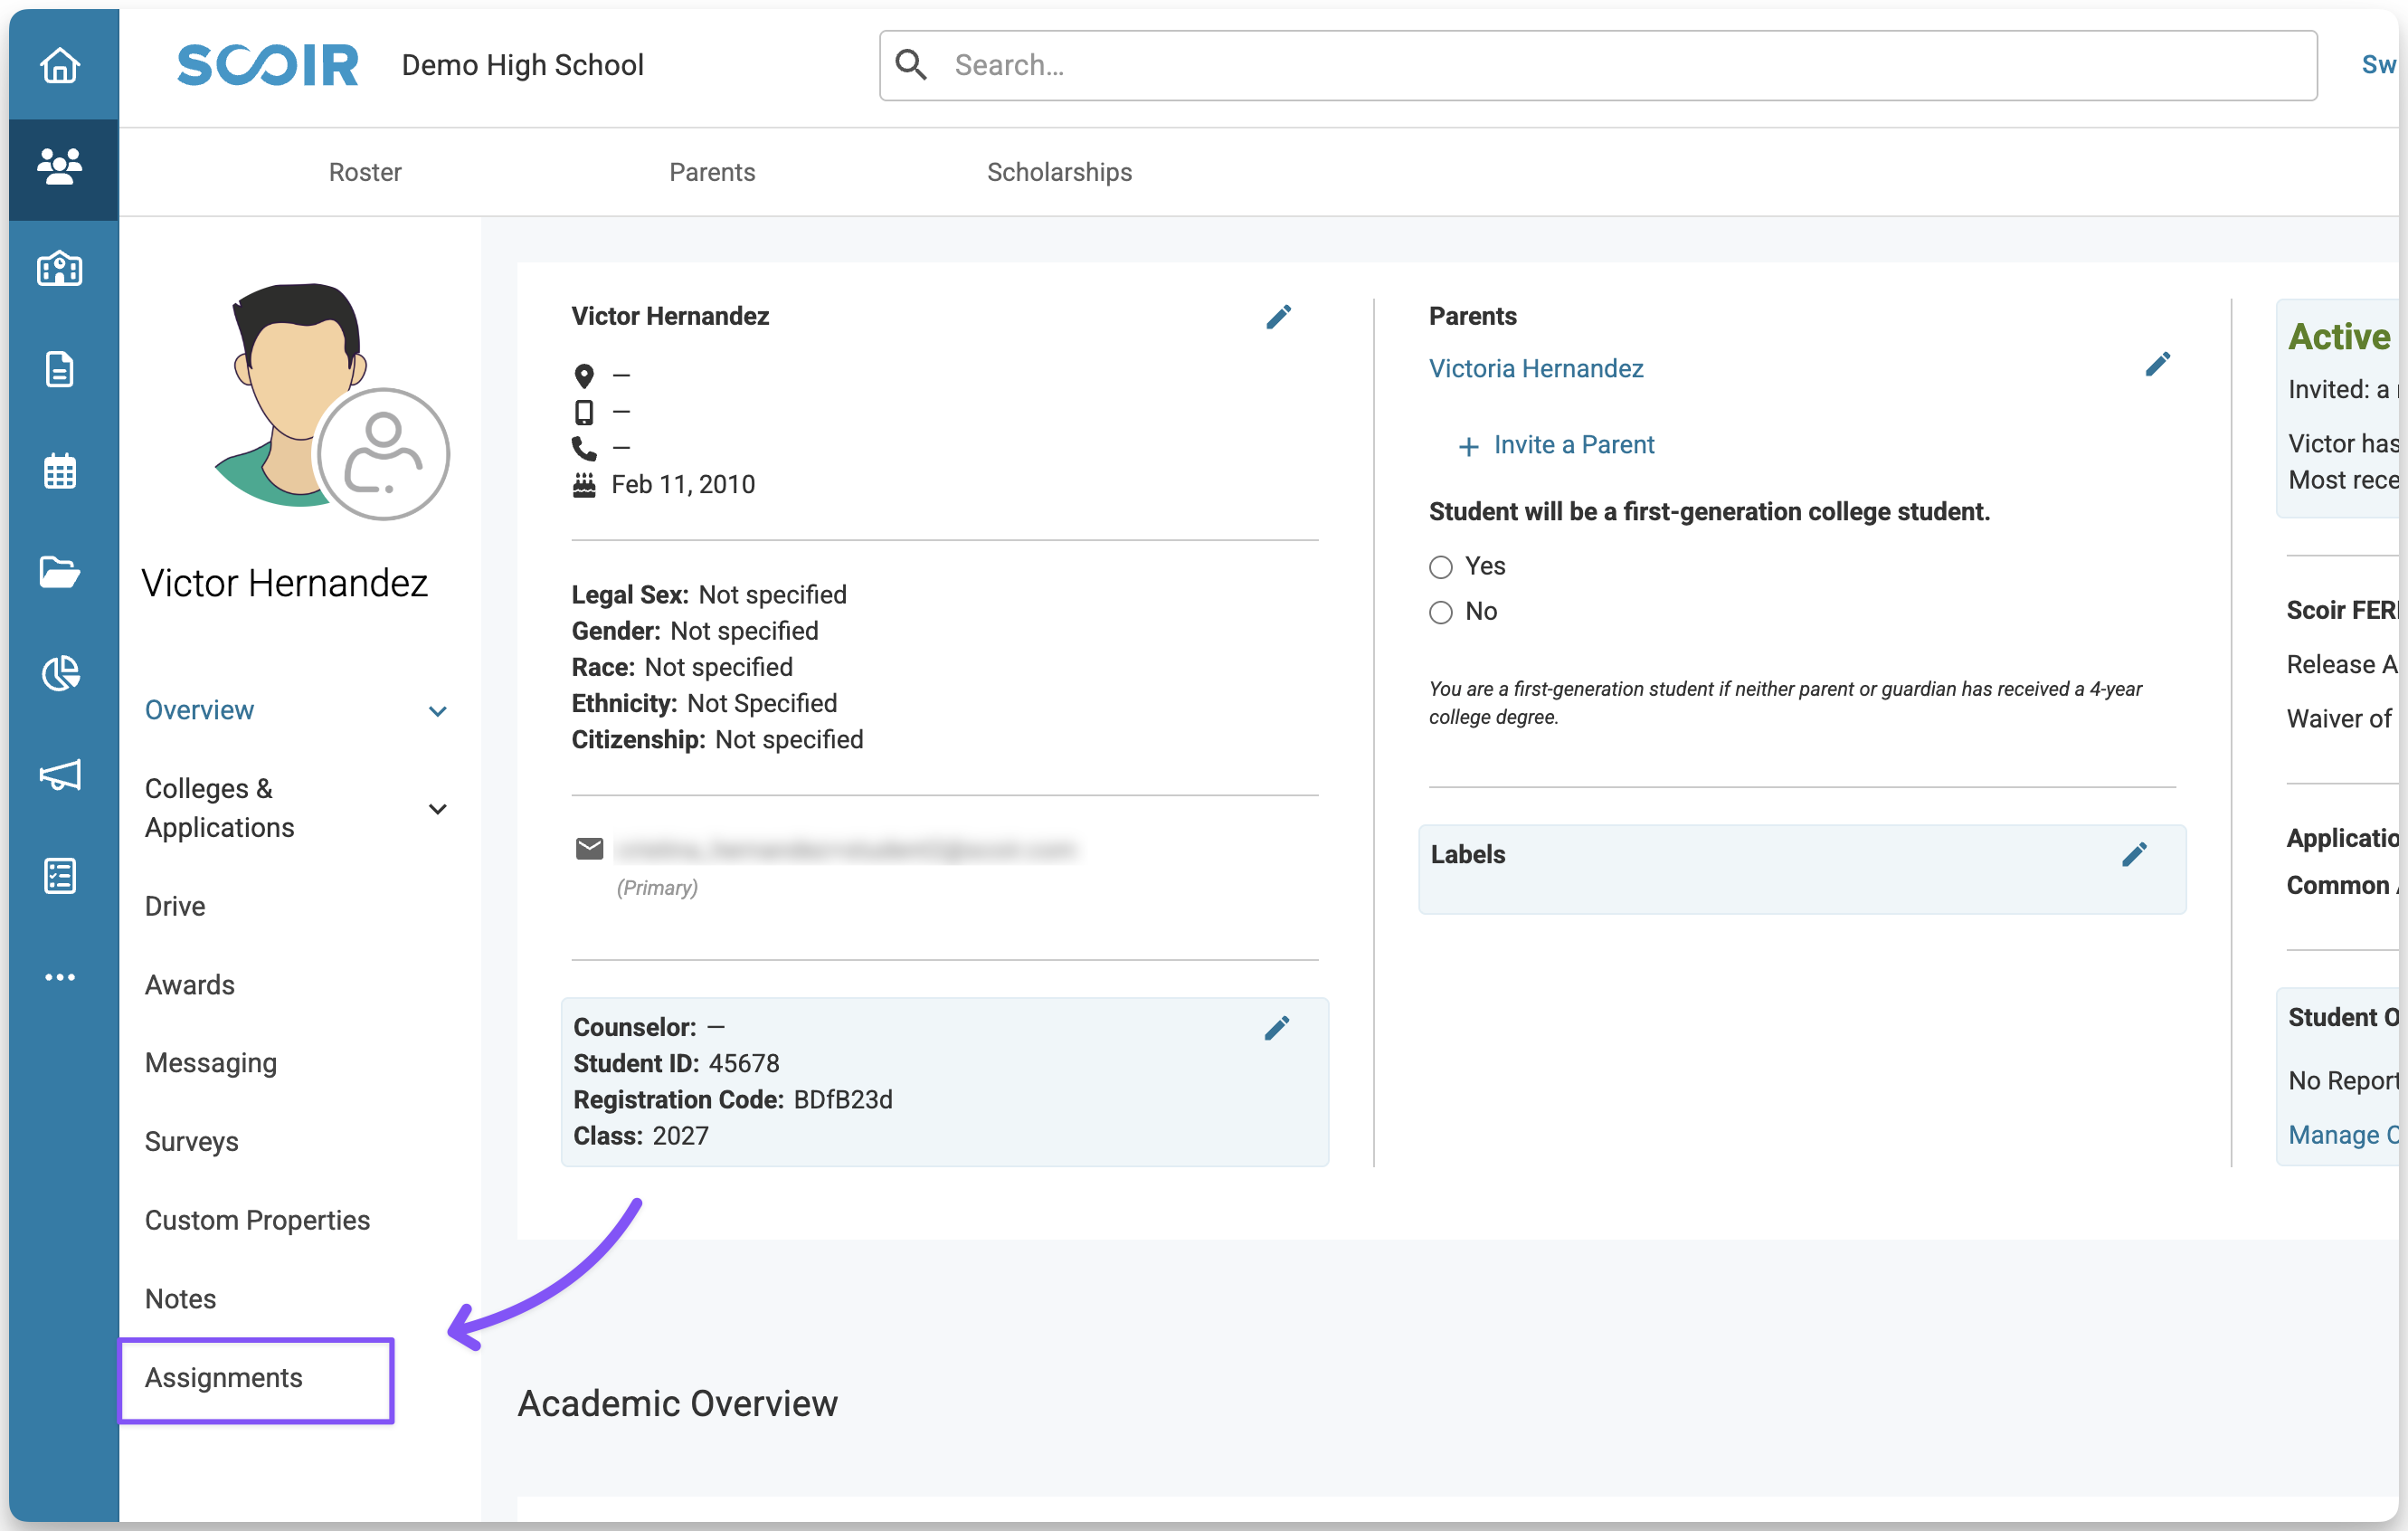Click the open folder sidebar icon

(x=60, y=572)
